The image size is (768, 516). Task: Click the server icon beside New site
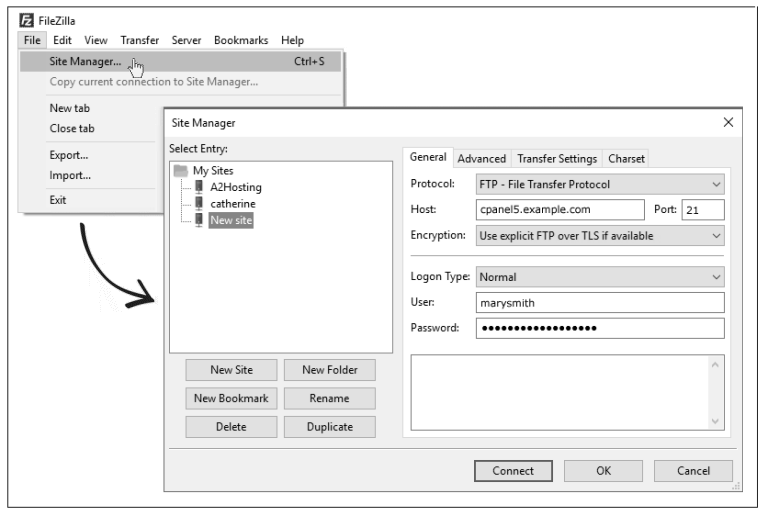click(199, 219)
